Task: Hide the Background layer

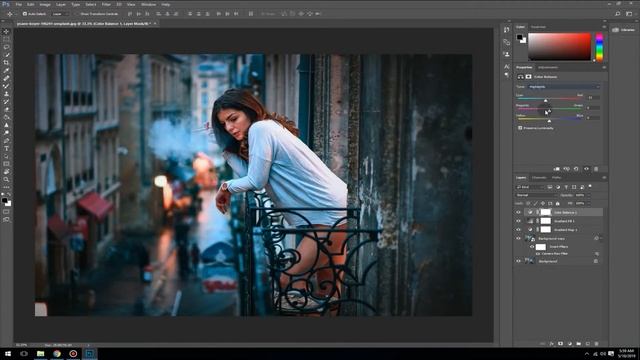Action: 518,261
